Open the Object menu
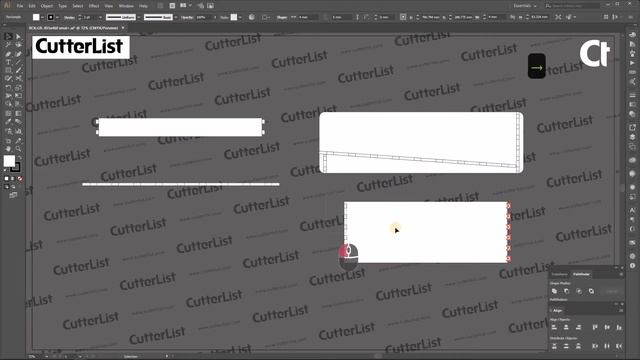Image resolution: width=640 pixels, height=360 pixels. tap(47, 6)
